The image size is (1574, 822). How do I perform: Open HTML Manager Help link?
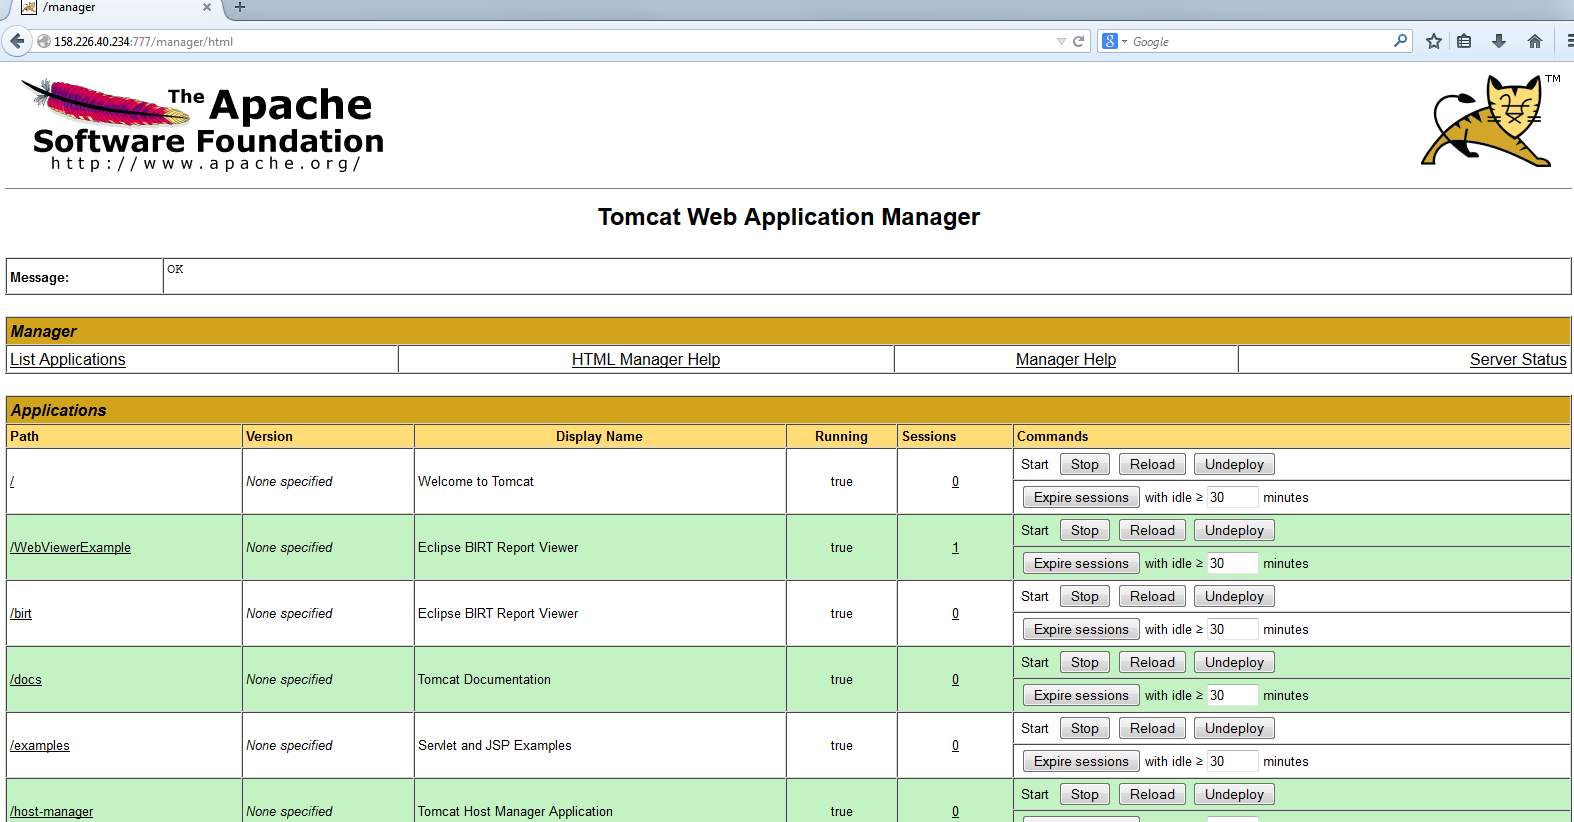tap(646, 359)
